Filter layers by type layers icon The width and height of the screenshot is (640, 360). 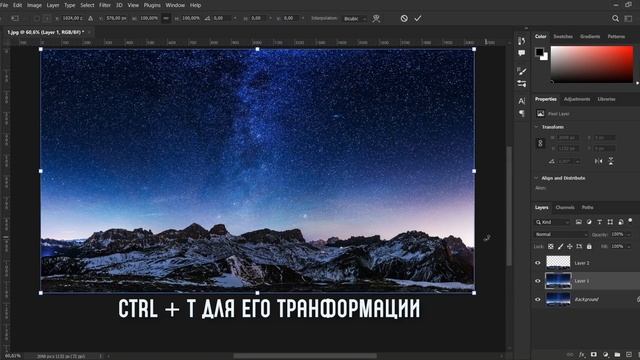600,222
